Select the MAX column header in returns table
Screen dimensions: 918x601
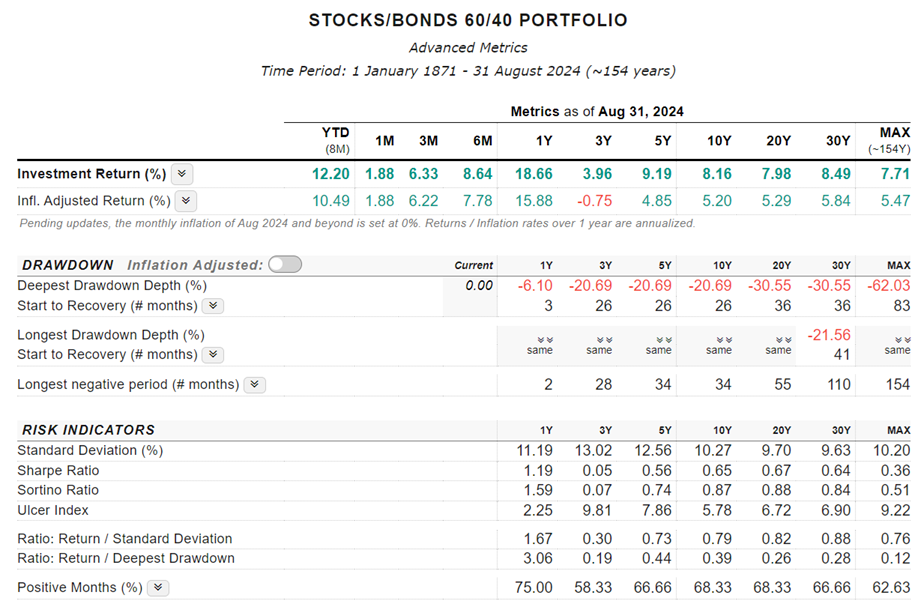coord(894,138)
